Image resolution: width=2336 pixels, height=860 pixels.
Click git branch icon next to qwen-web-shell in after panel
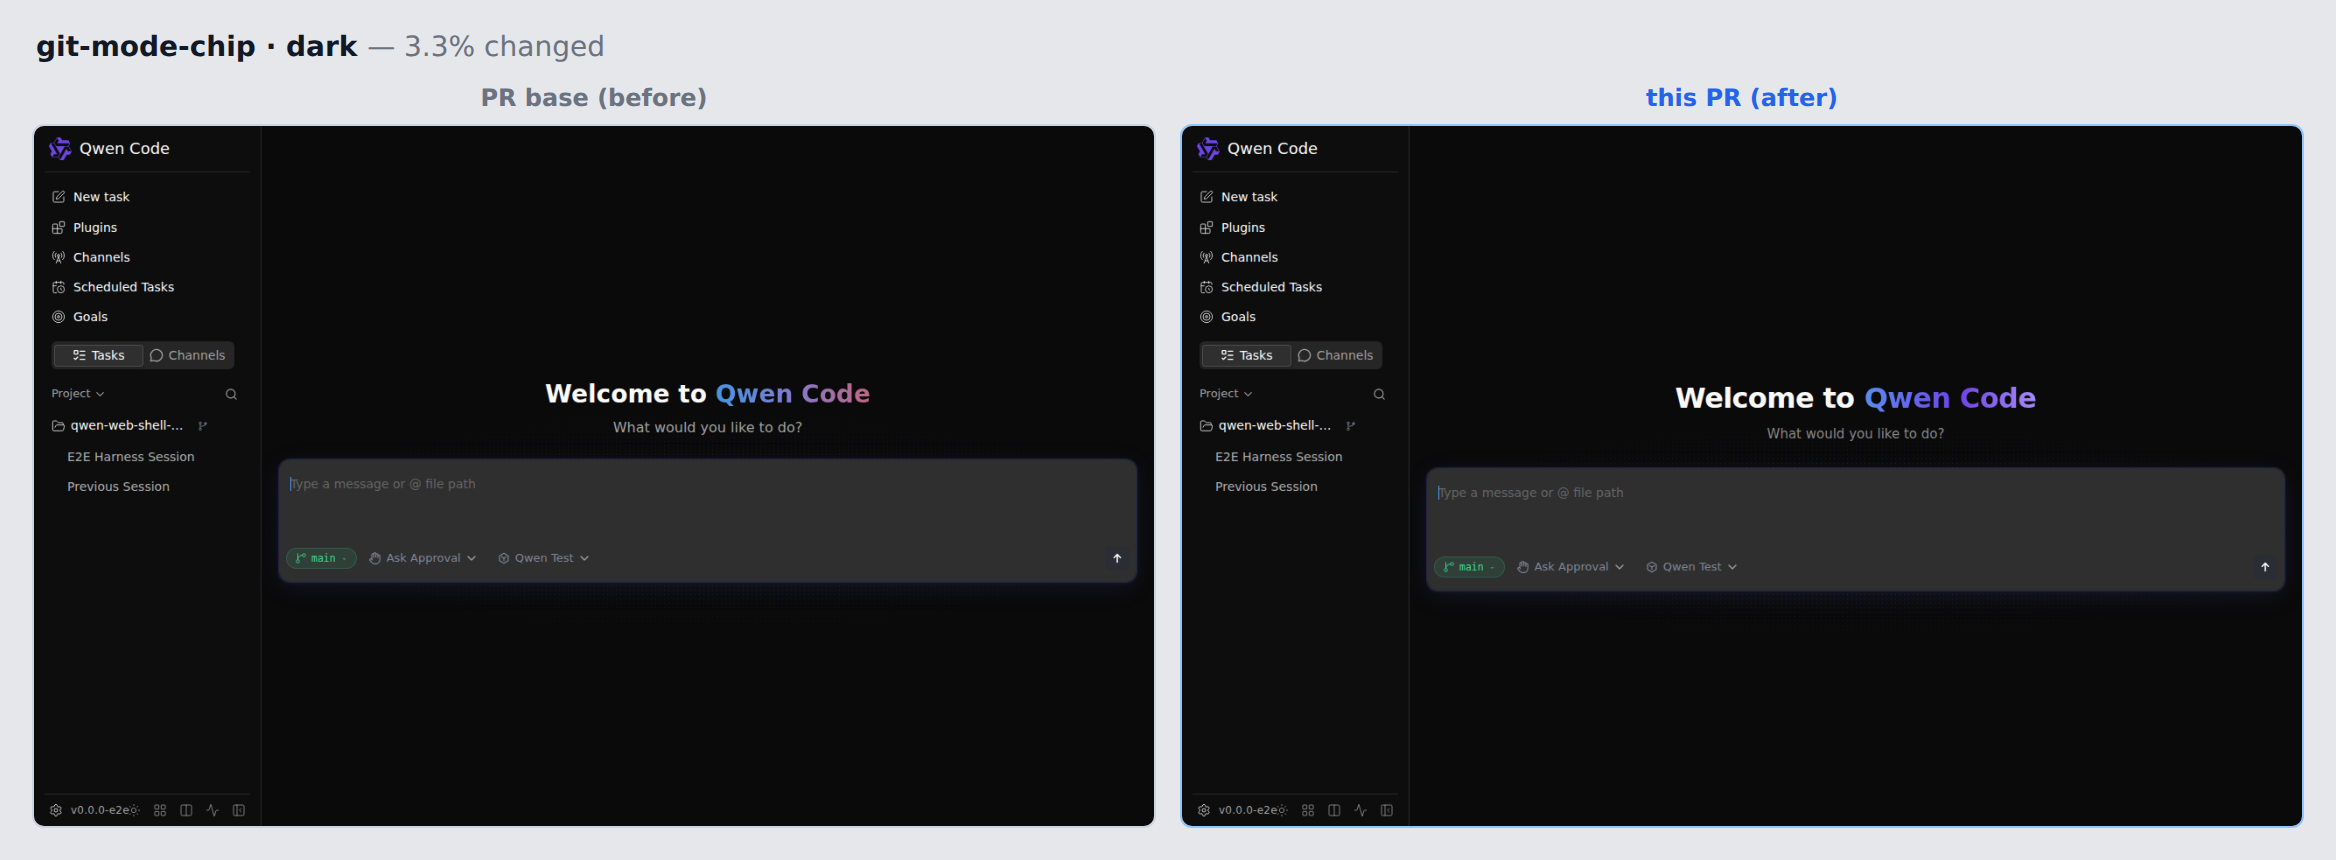1351,426
